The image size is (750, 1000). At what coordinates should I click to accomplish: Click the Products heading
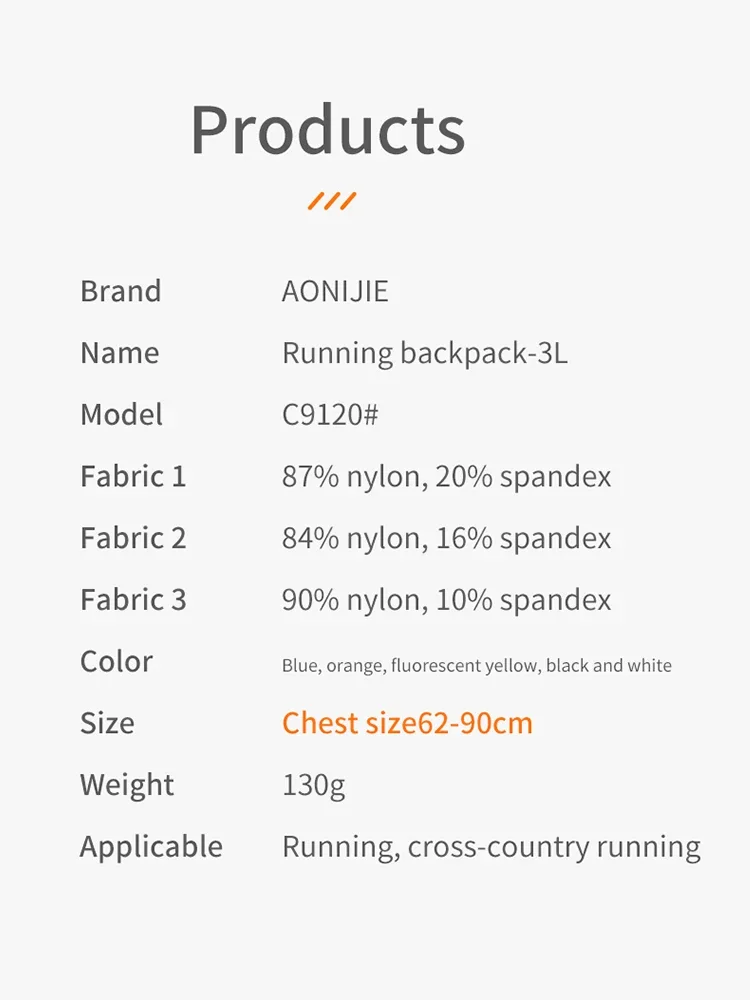(327, 130)
